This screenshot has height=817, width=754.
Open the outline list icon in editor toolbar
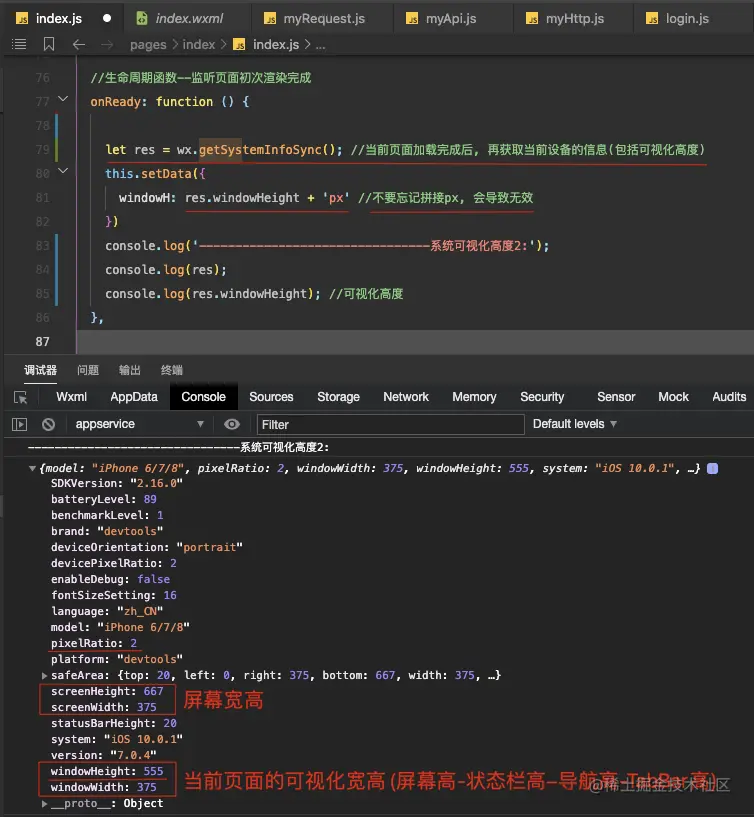tap(19, 44)
